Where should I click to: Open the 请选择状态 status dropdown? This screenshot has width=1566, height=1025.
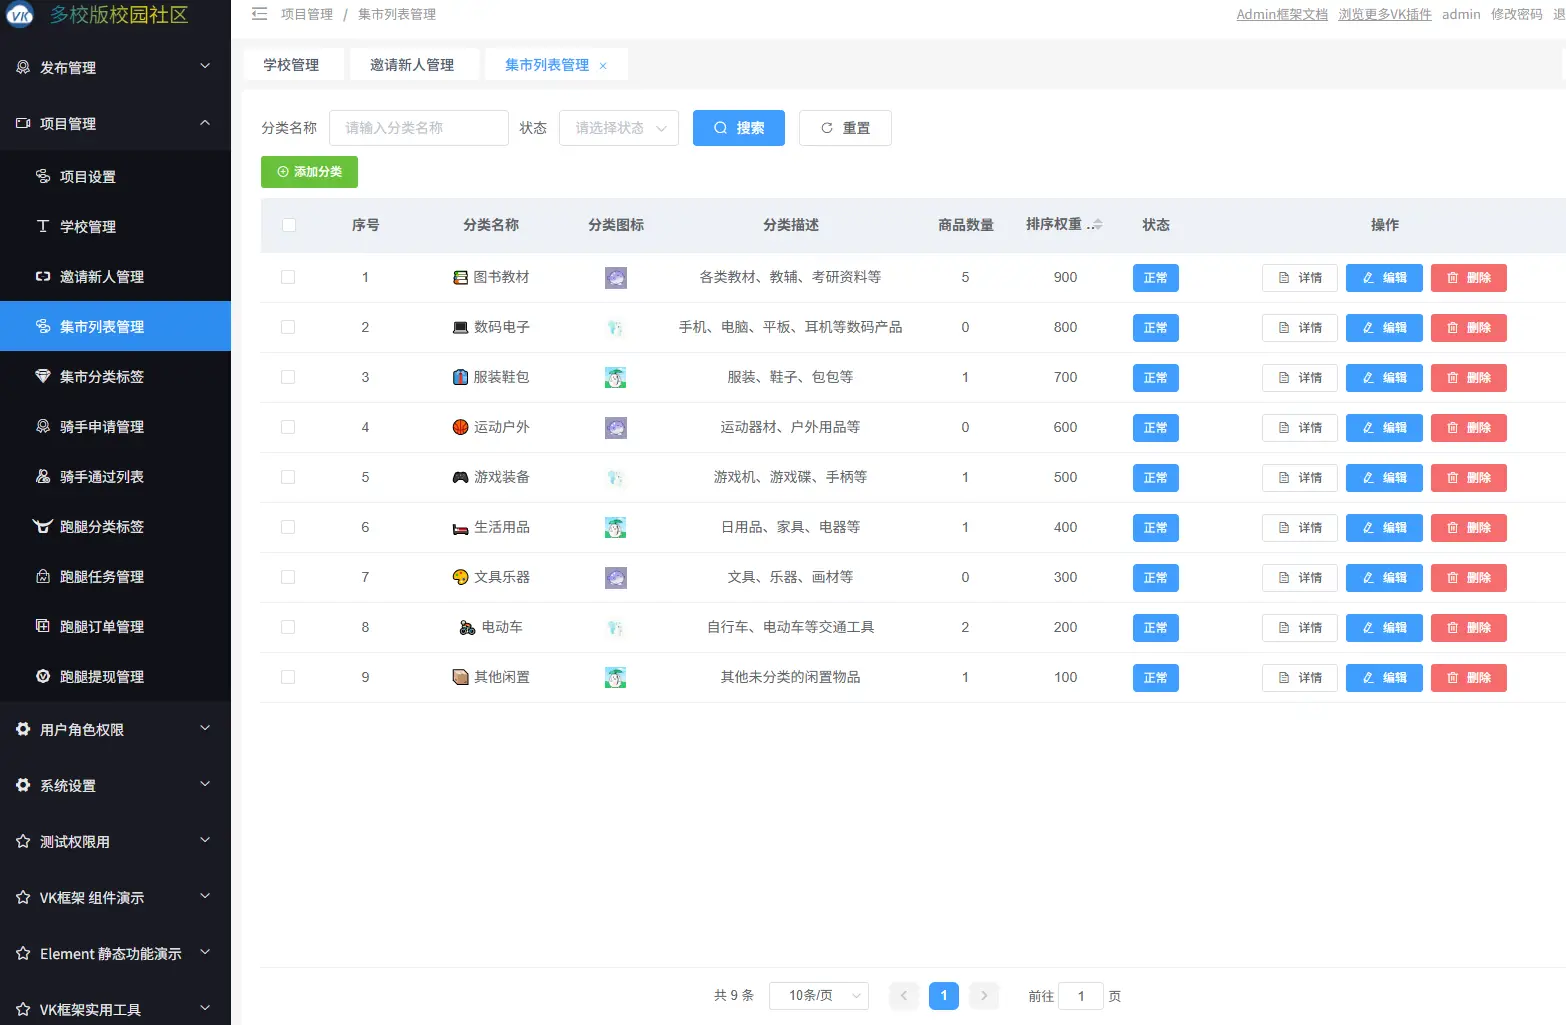coord(619,128)
